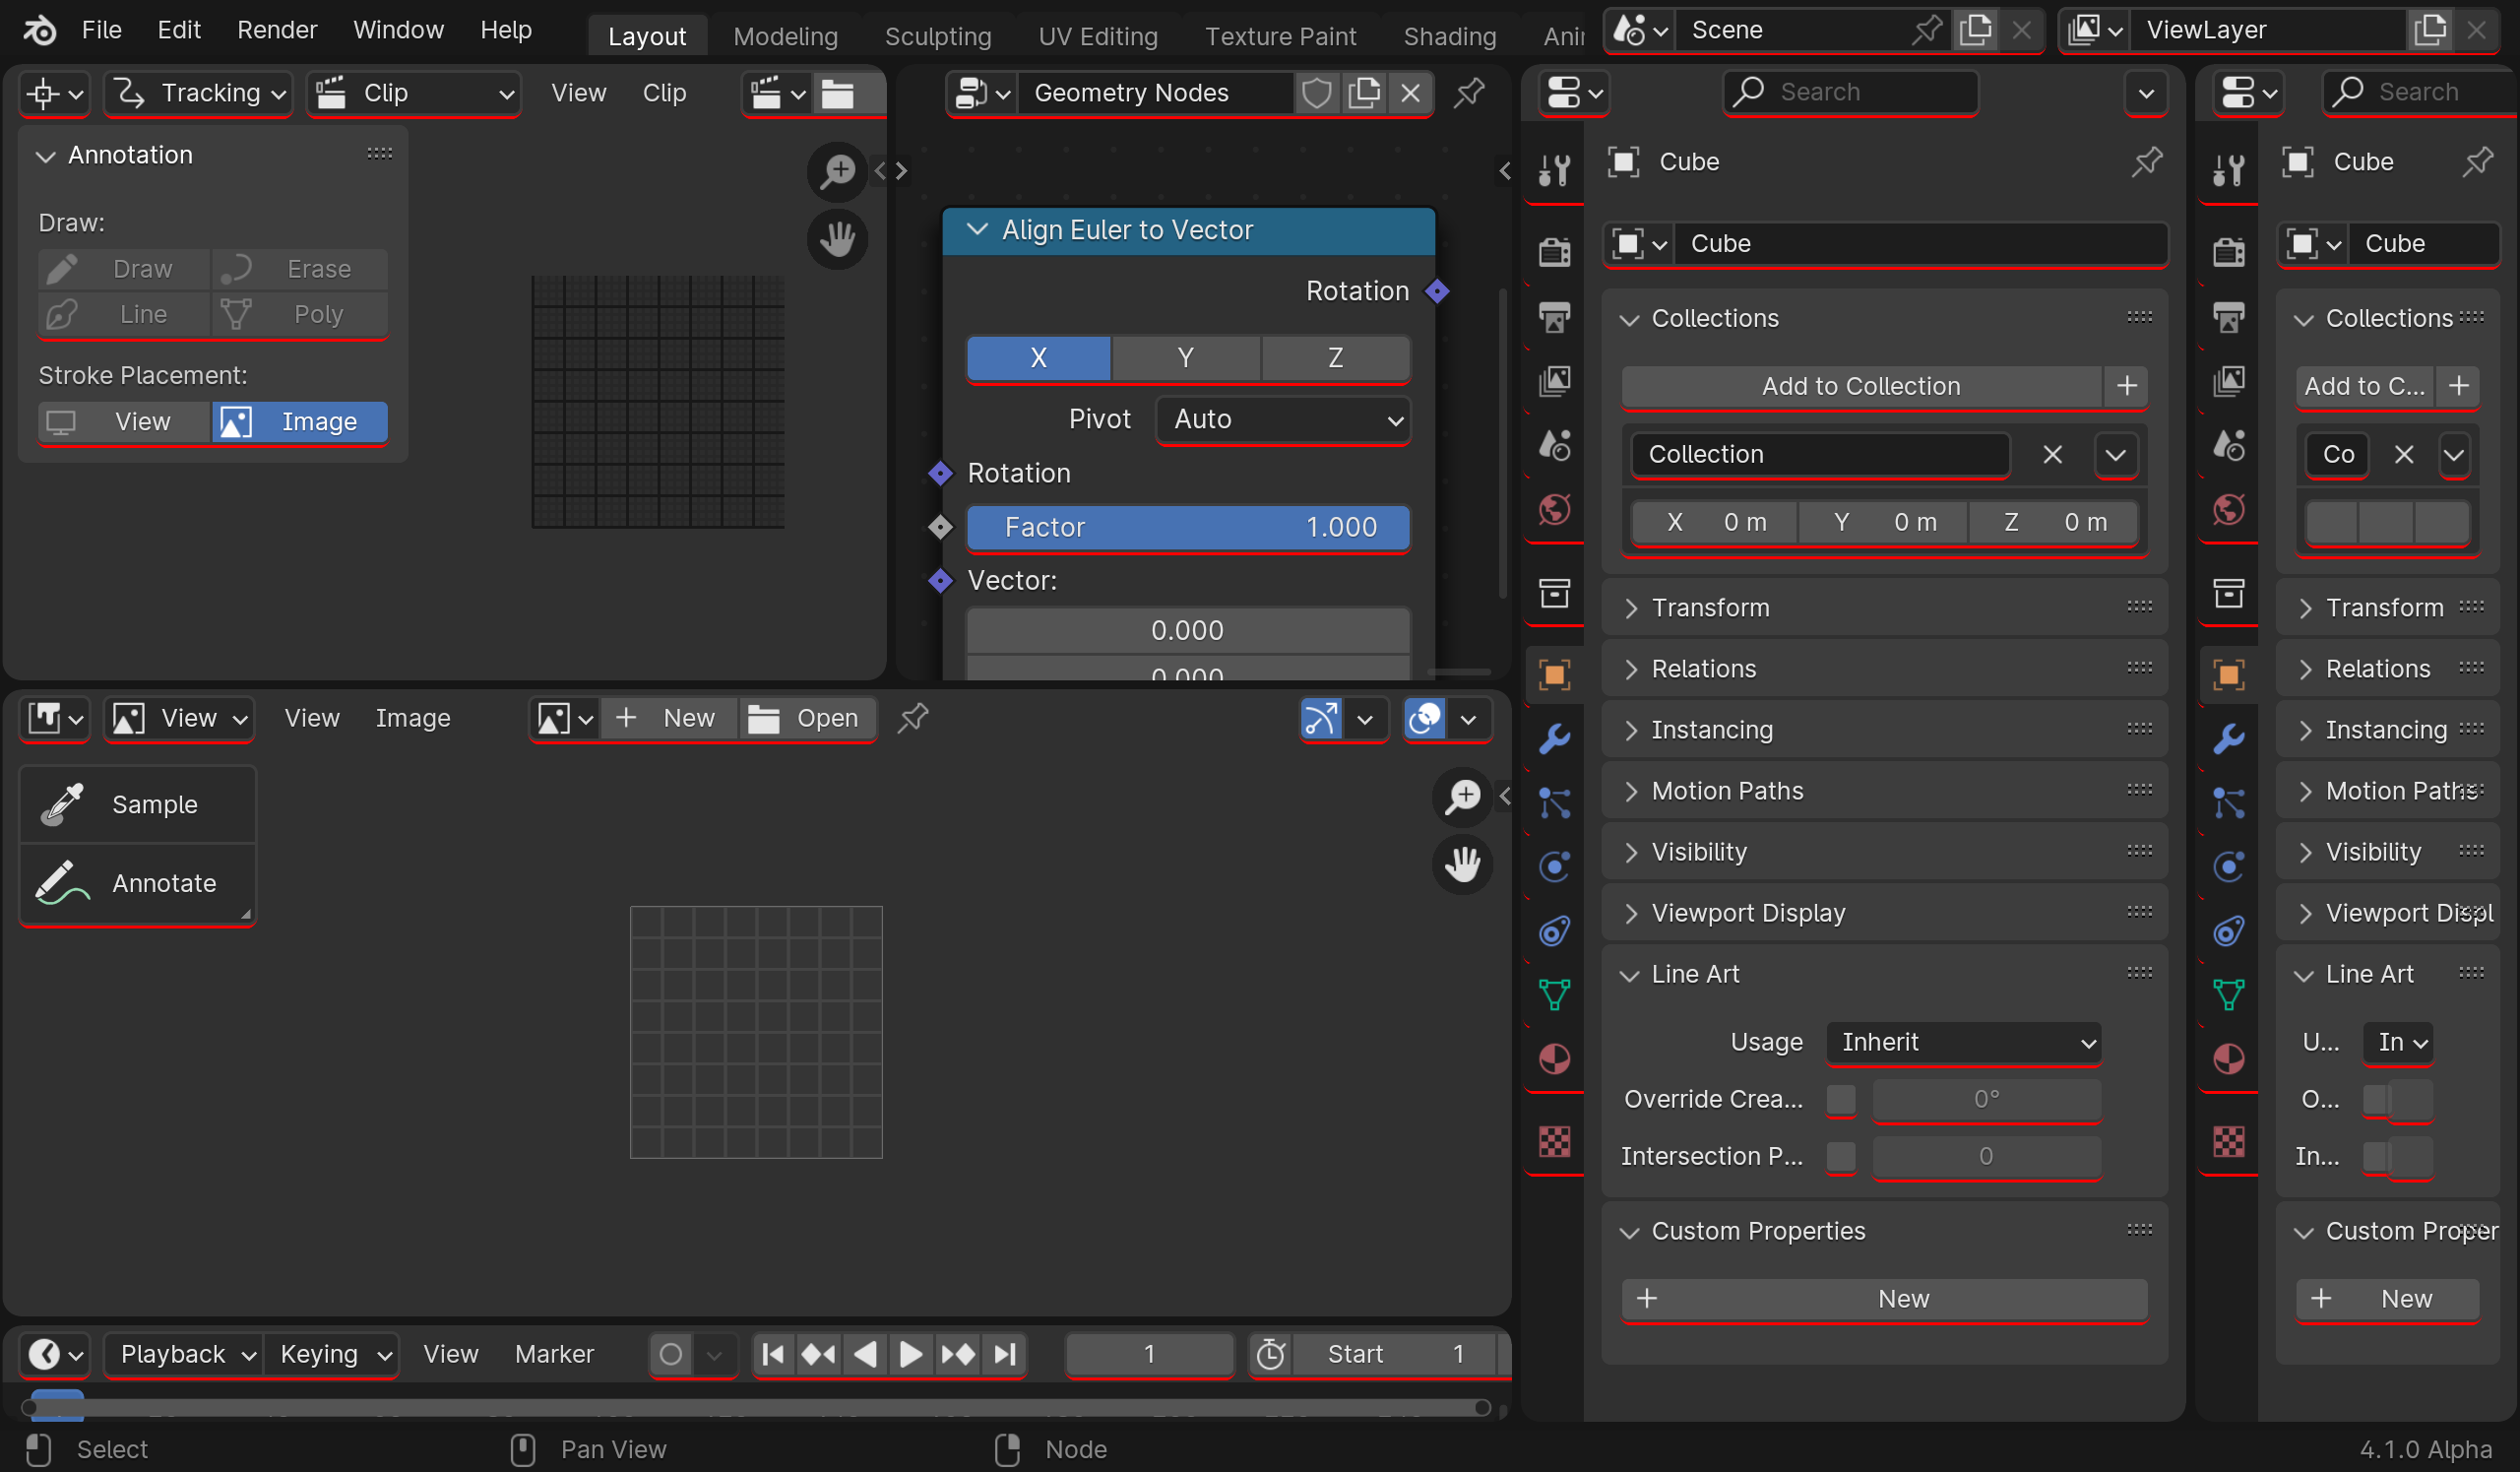Open Texture checkerboard tab in left properties
2520x1472 pixels.
[x=1554, y=1141]
